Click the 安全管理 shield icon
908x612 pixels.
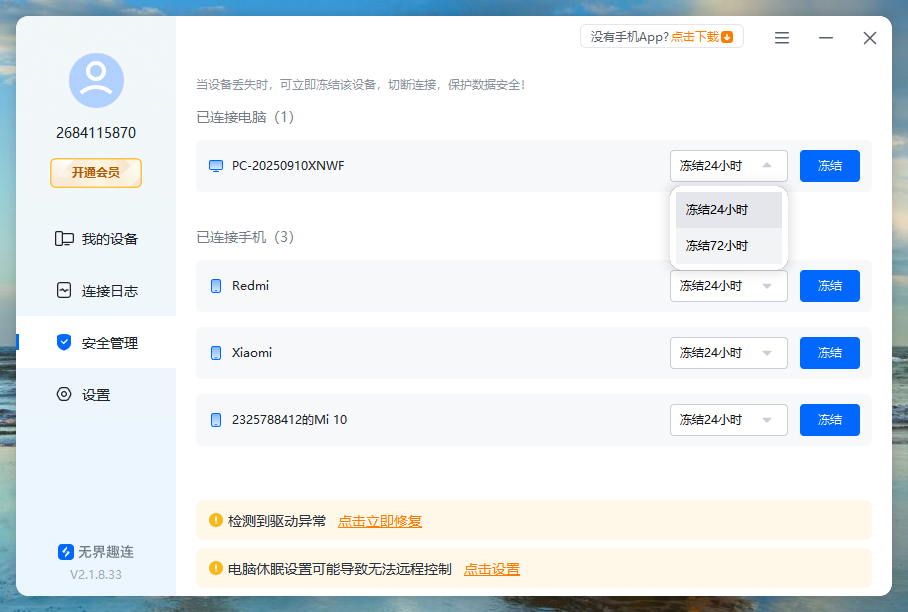tap(63, 342)
